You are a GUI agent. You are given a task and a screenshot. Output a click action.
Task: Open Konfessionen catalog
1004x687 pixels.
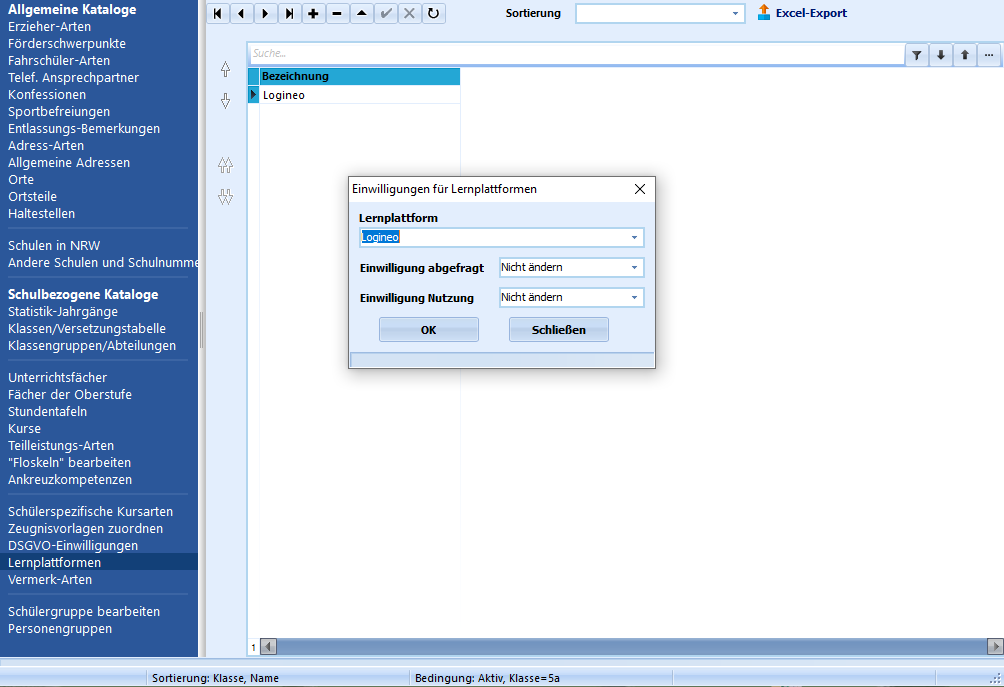pos(47,95)
